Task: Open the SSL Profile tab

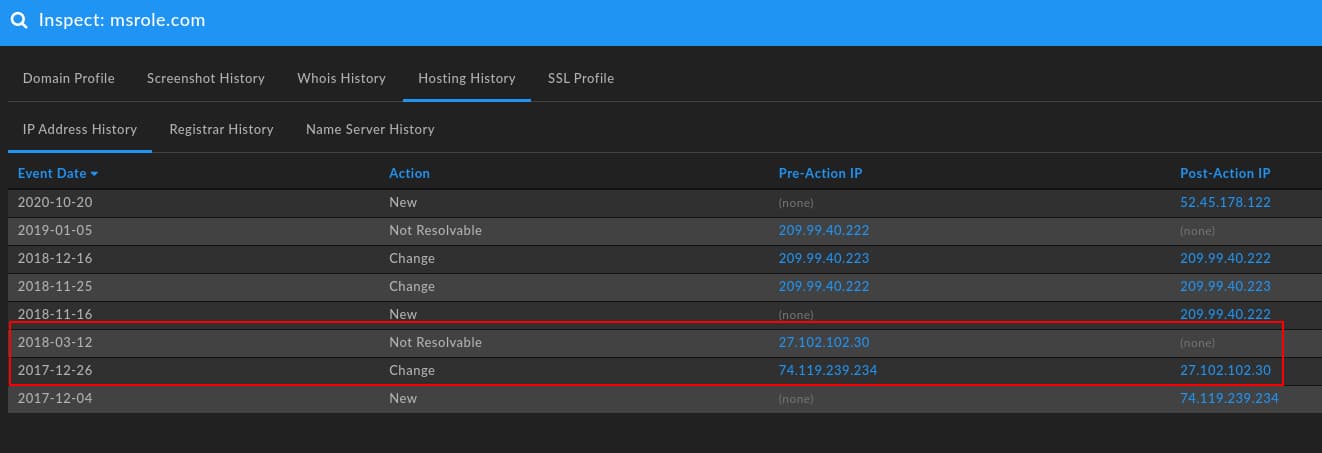Action: pyautogui.click(x=581, y=78)
